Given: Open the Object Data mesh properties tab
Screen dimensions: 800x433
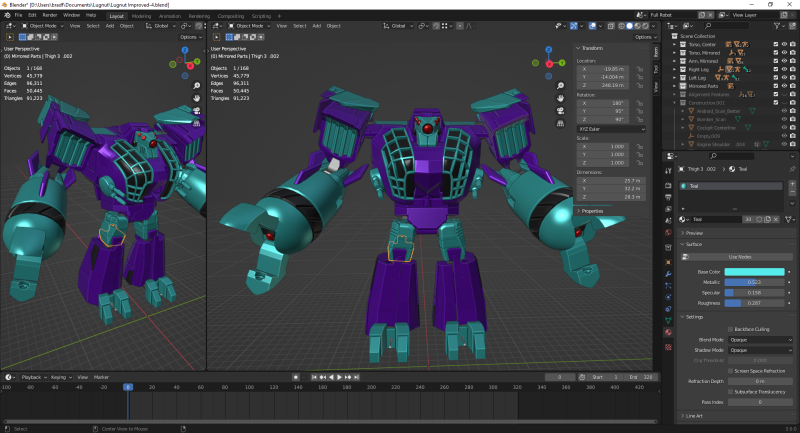Looking at the screenshot, I should 668,320.
